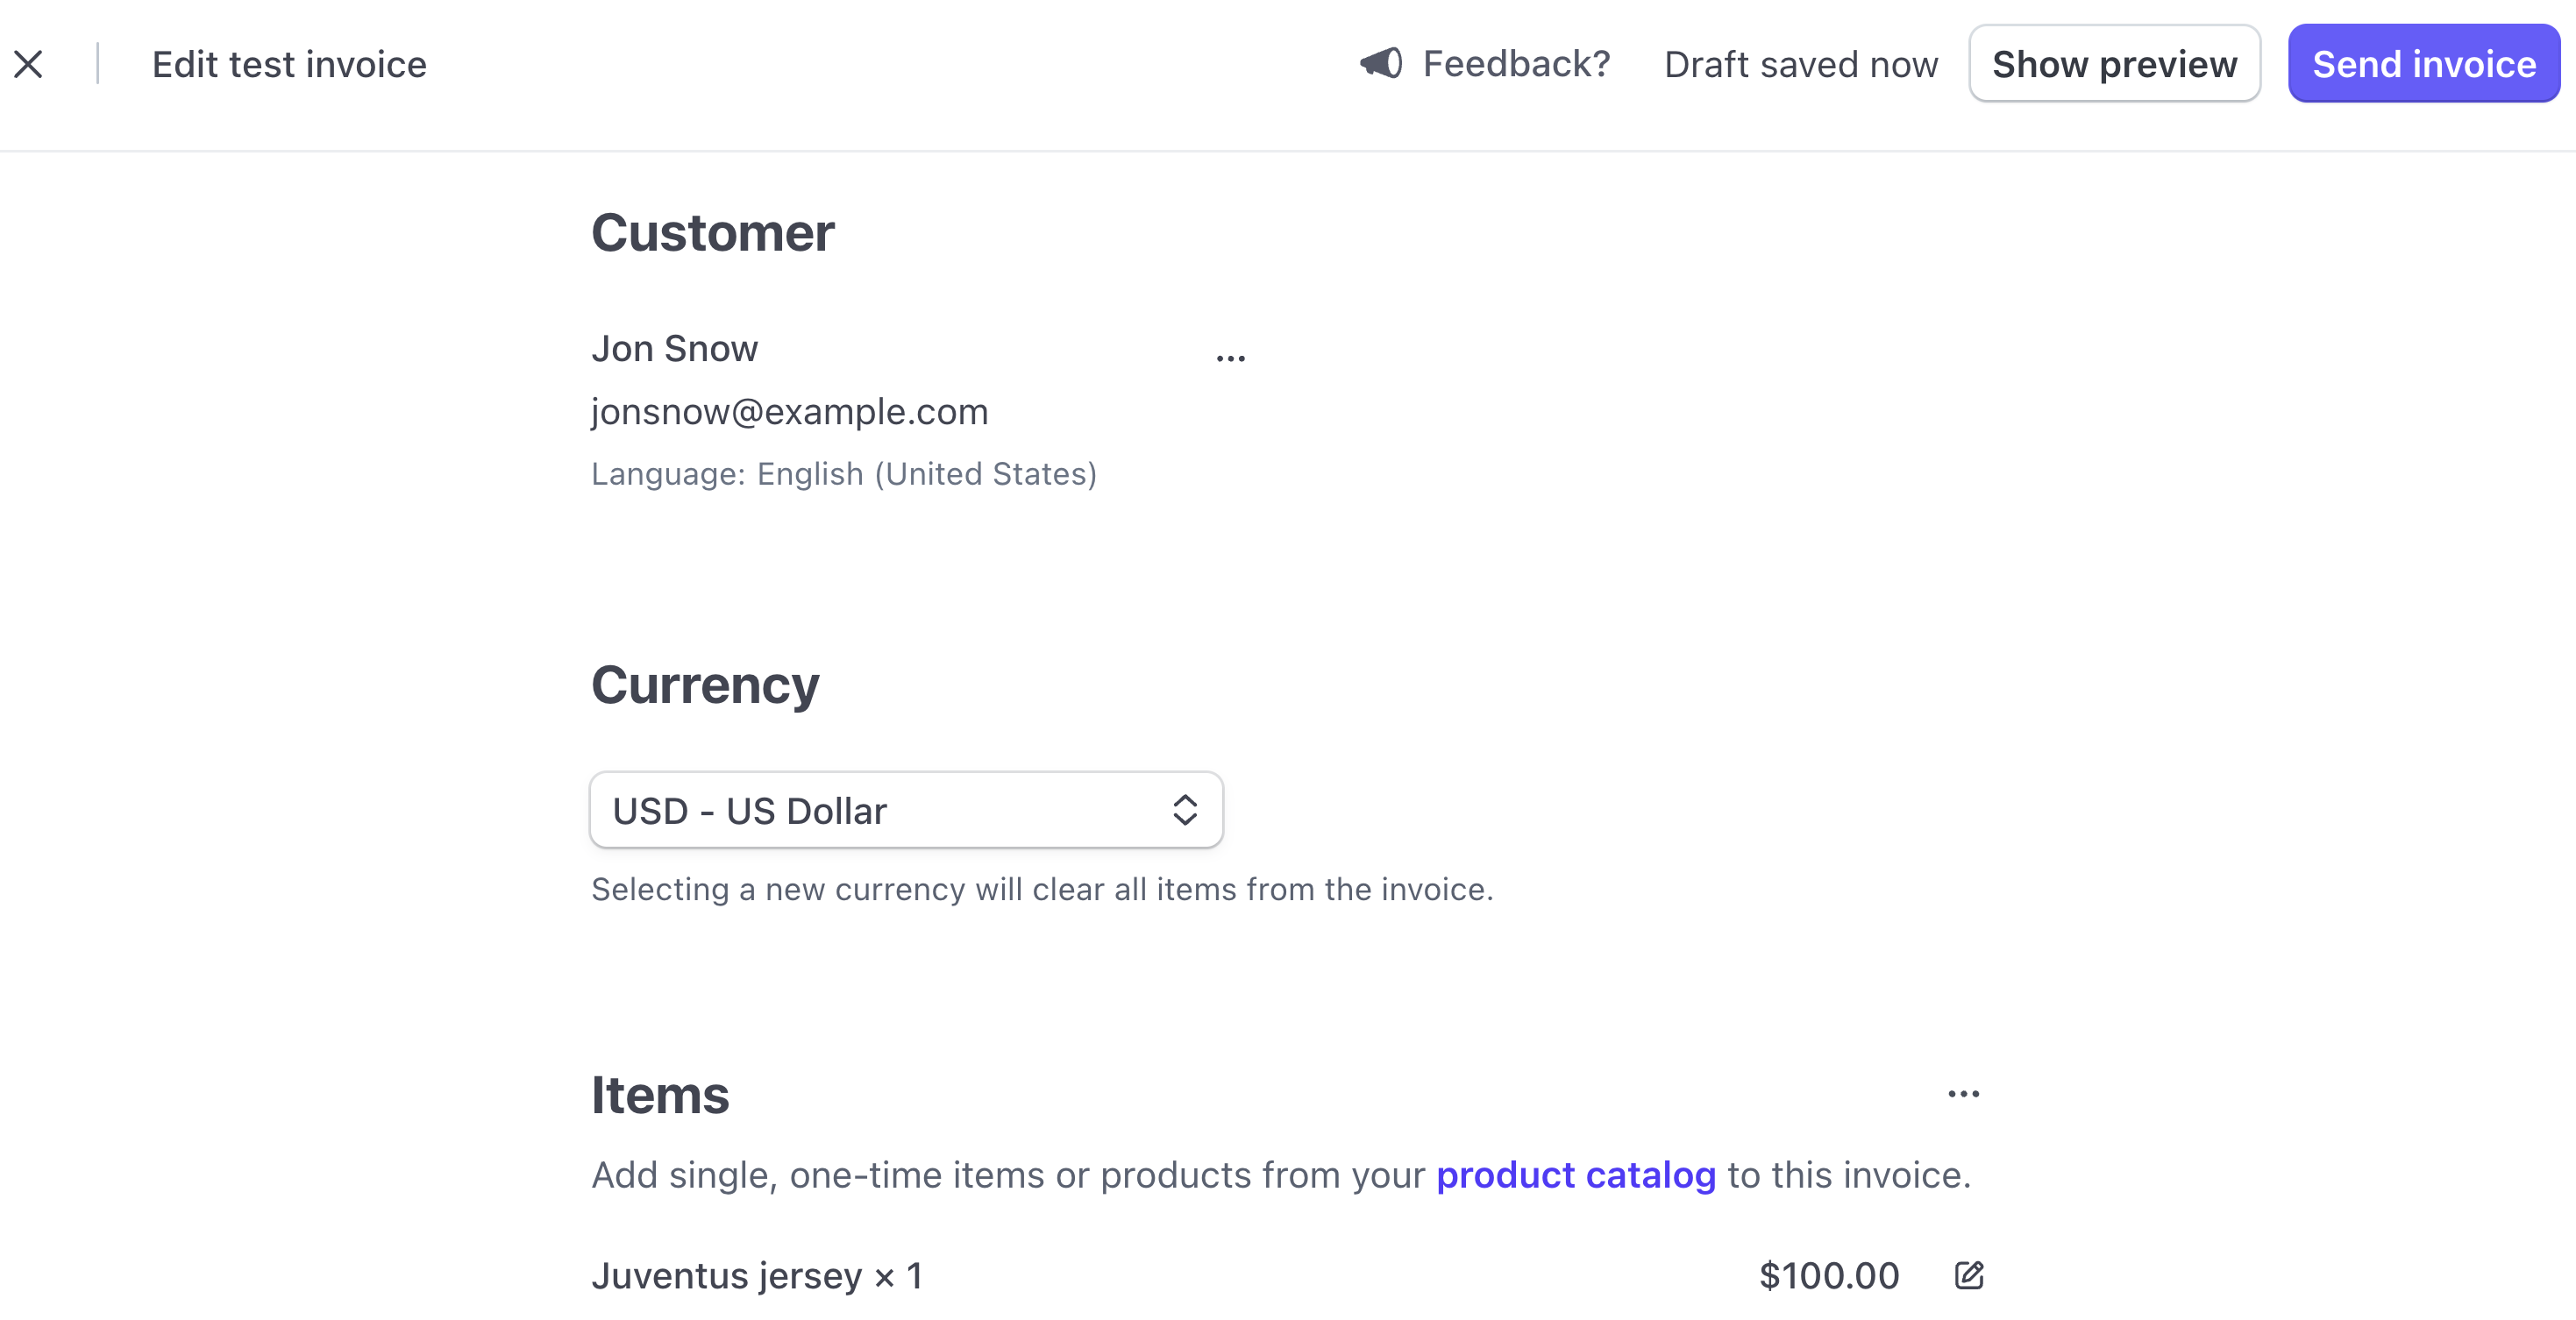Open the USD - US Dollar currency dropdown
Viewport: 2576px width, 1320px height.
point(905,810)
